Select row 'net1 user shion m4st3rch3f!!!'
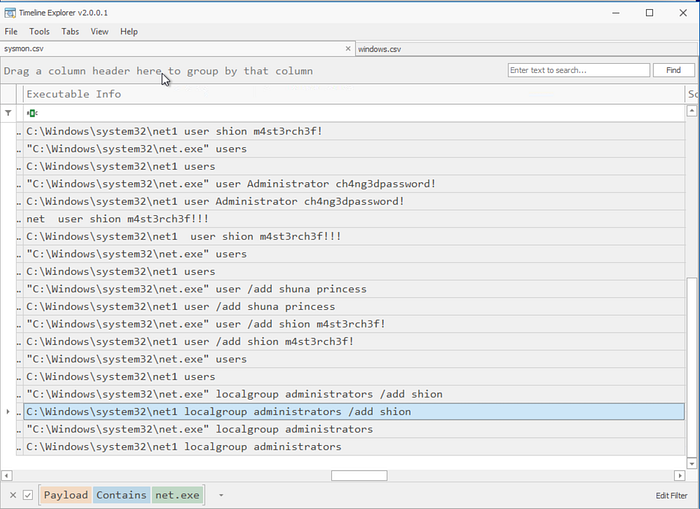 click(354, 237)
